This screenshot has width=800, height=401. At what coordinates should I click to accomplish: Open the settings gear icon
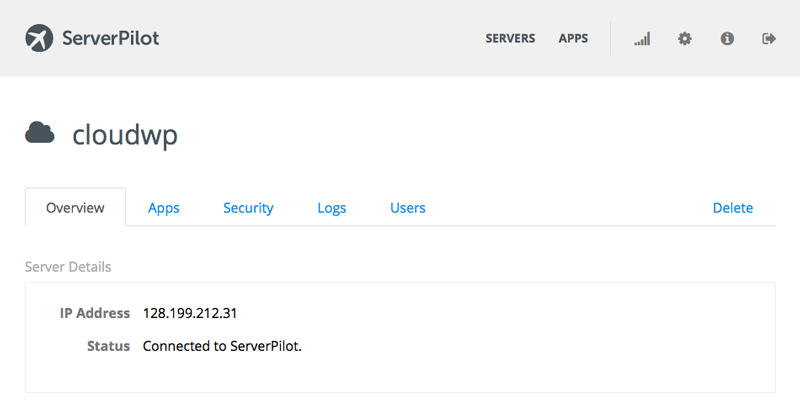coord(685,38)
